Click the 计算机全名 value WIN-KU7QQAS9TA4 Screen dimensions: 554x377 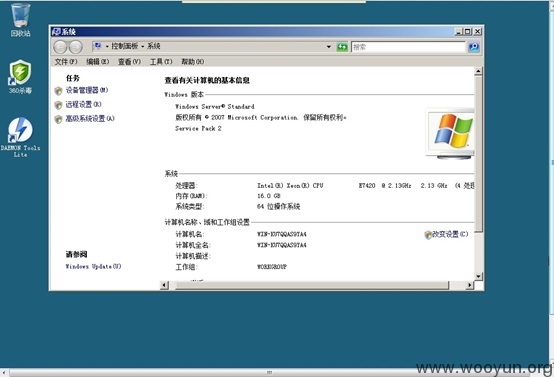click(x=282, y=245)
